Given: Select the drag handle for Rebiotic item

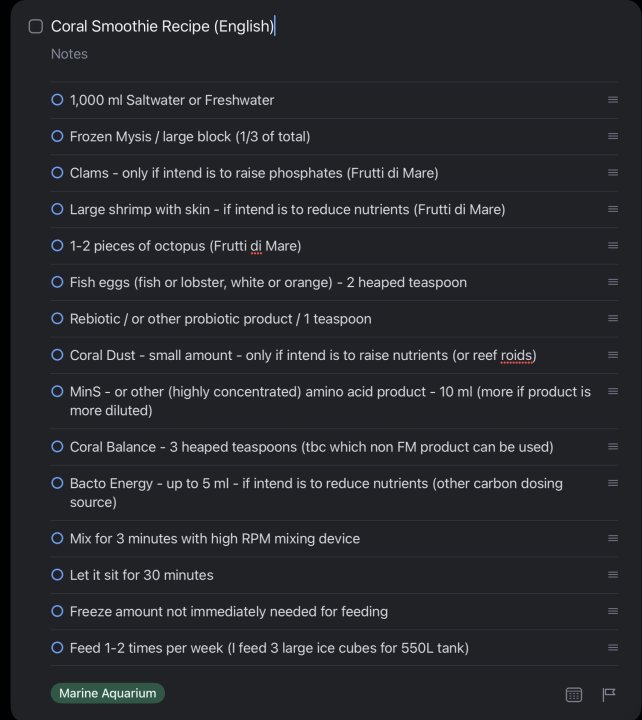Looking at the screenshot, I should (613, 319).
